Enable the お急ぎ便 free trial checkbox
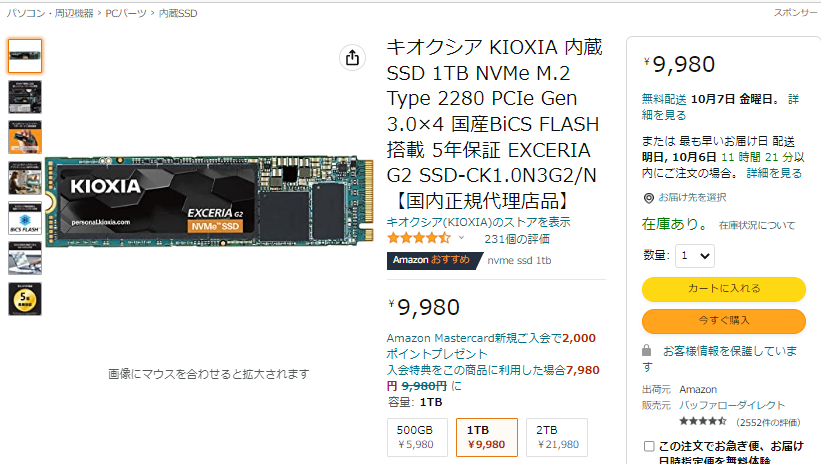 (x=649, y=446)
